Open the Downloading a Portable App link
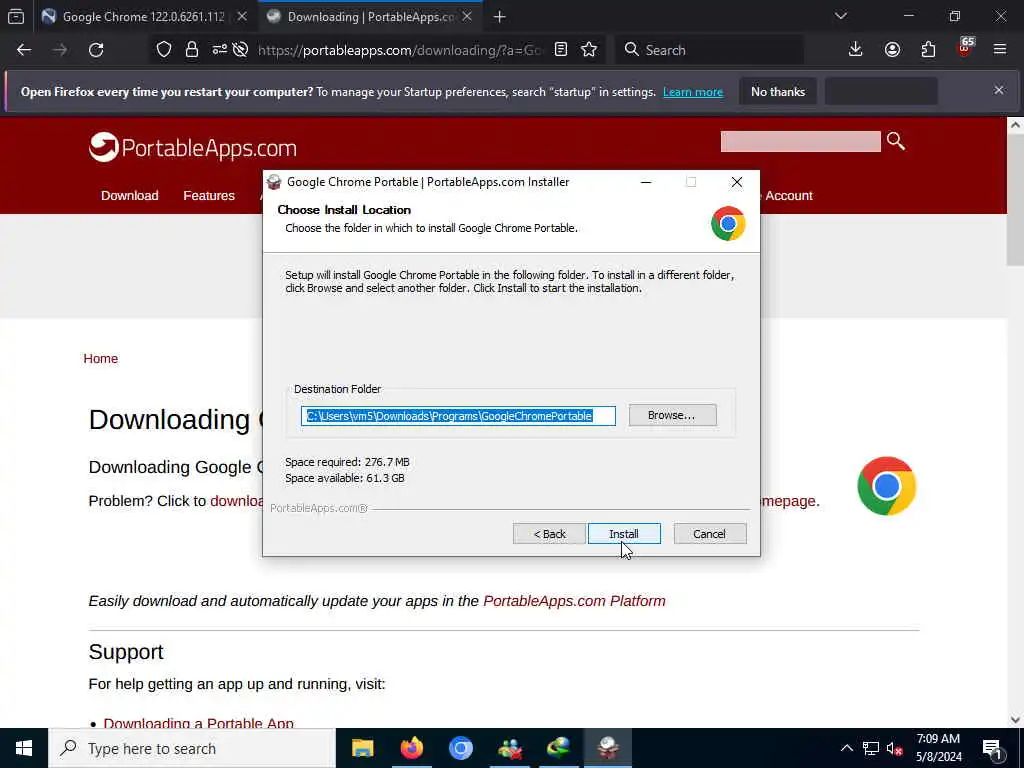The height and width of the screenshot is (768, 1024). tap(199, 724)
